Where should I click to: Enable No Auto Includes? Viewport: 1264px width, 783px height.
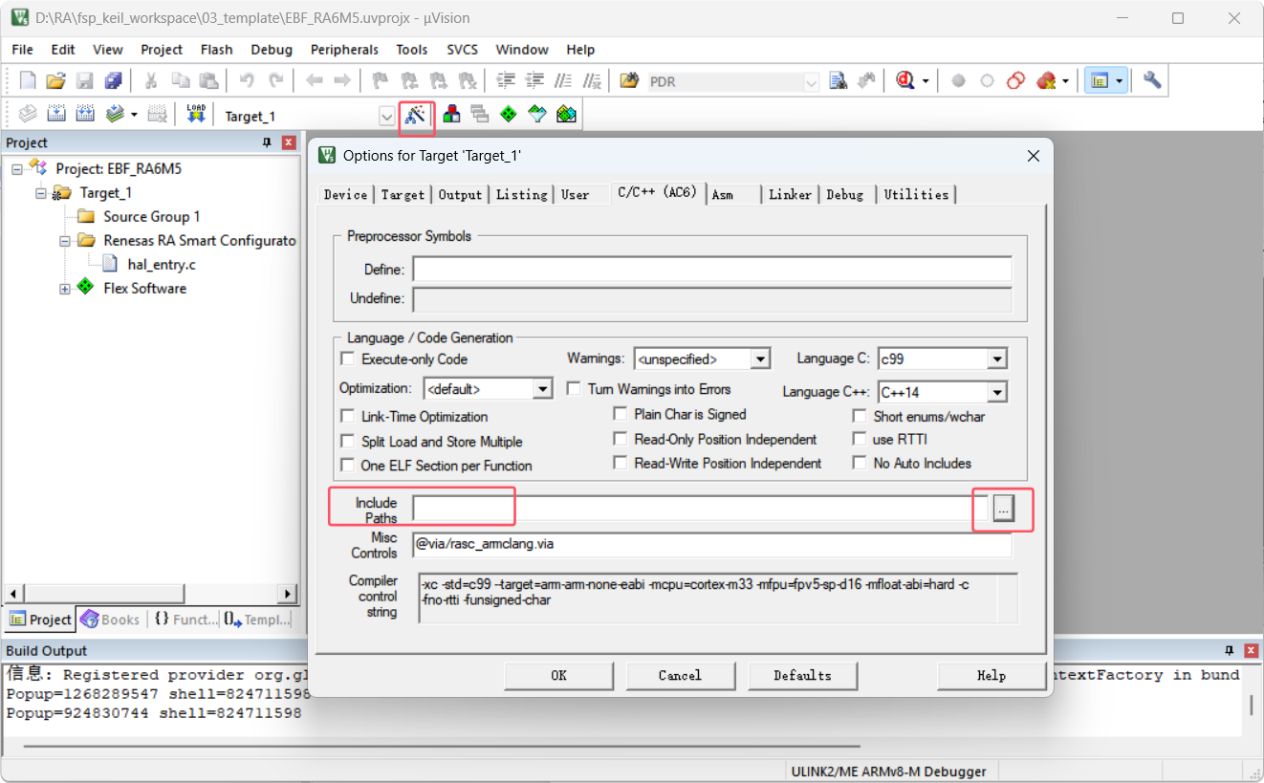[x=859, y=463]
